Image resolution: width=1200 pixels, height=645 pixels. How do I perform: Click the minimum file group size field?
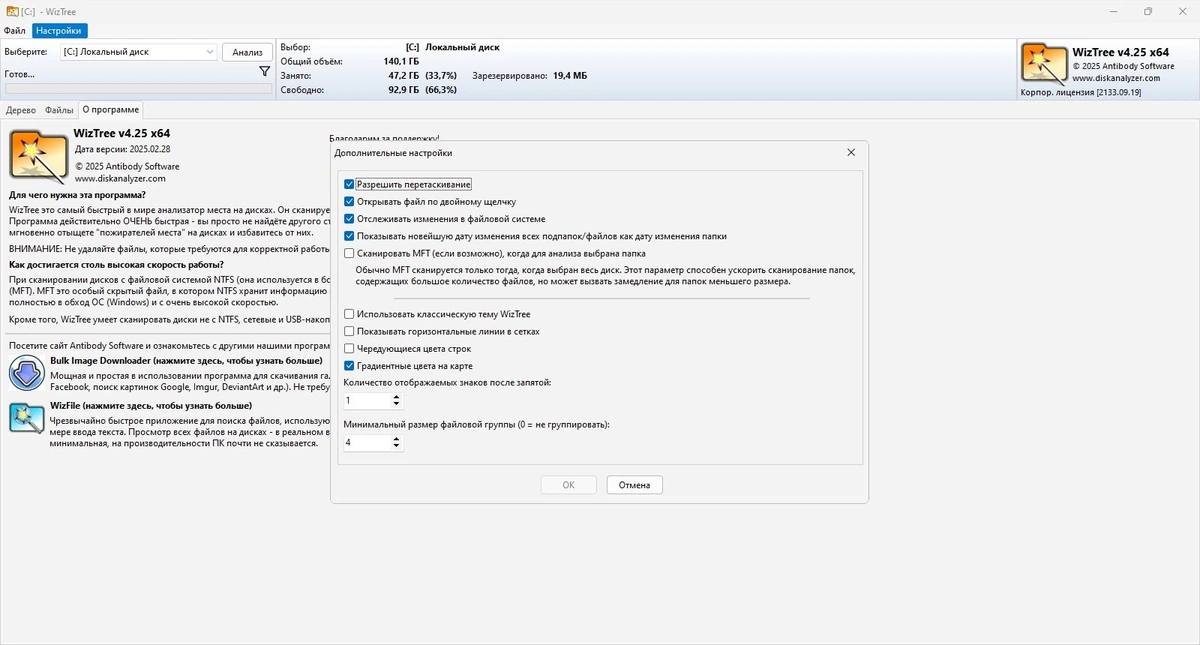click(367, 442)
